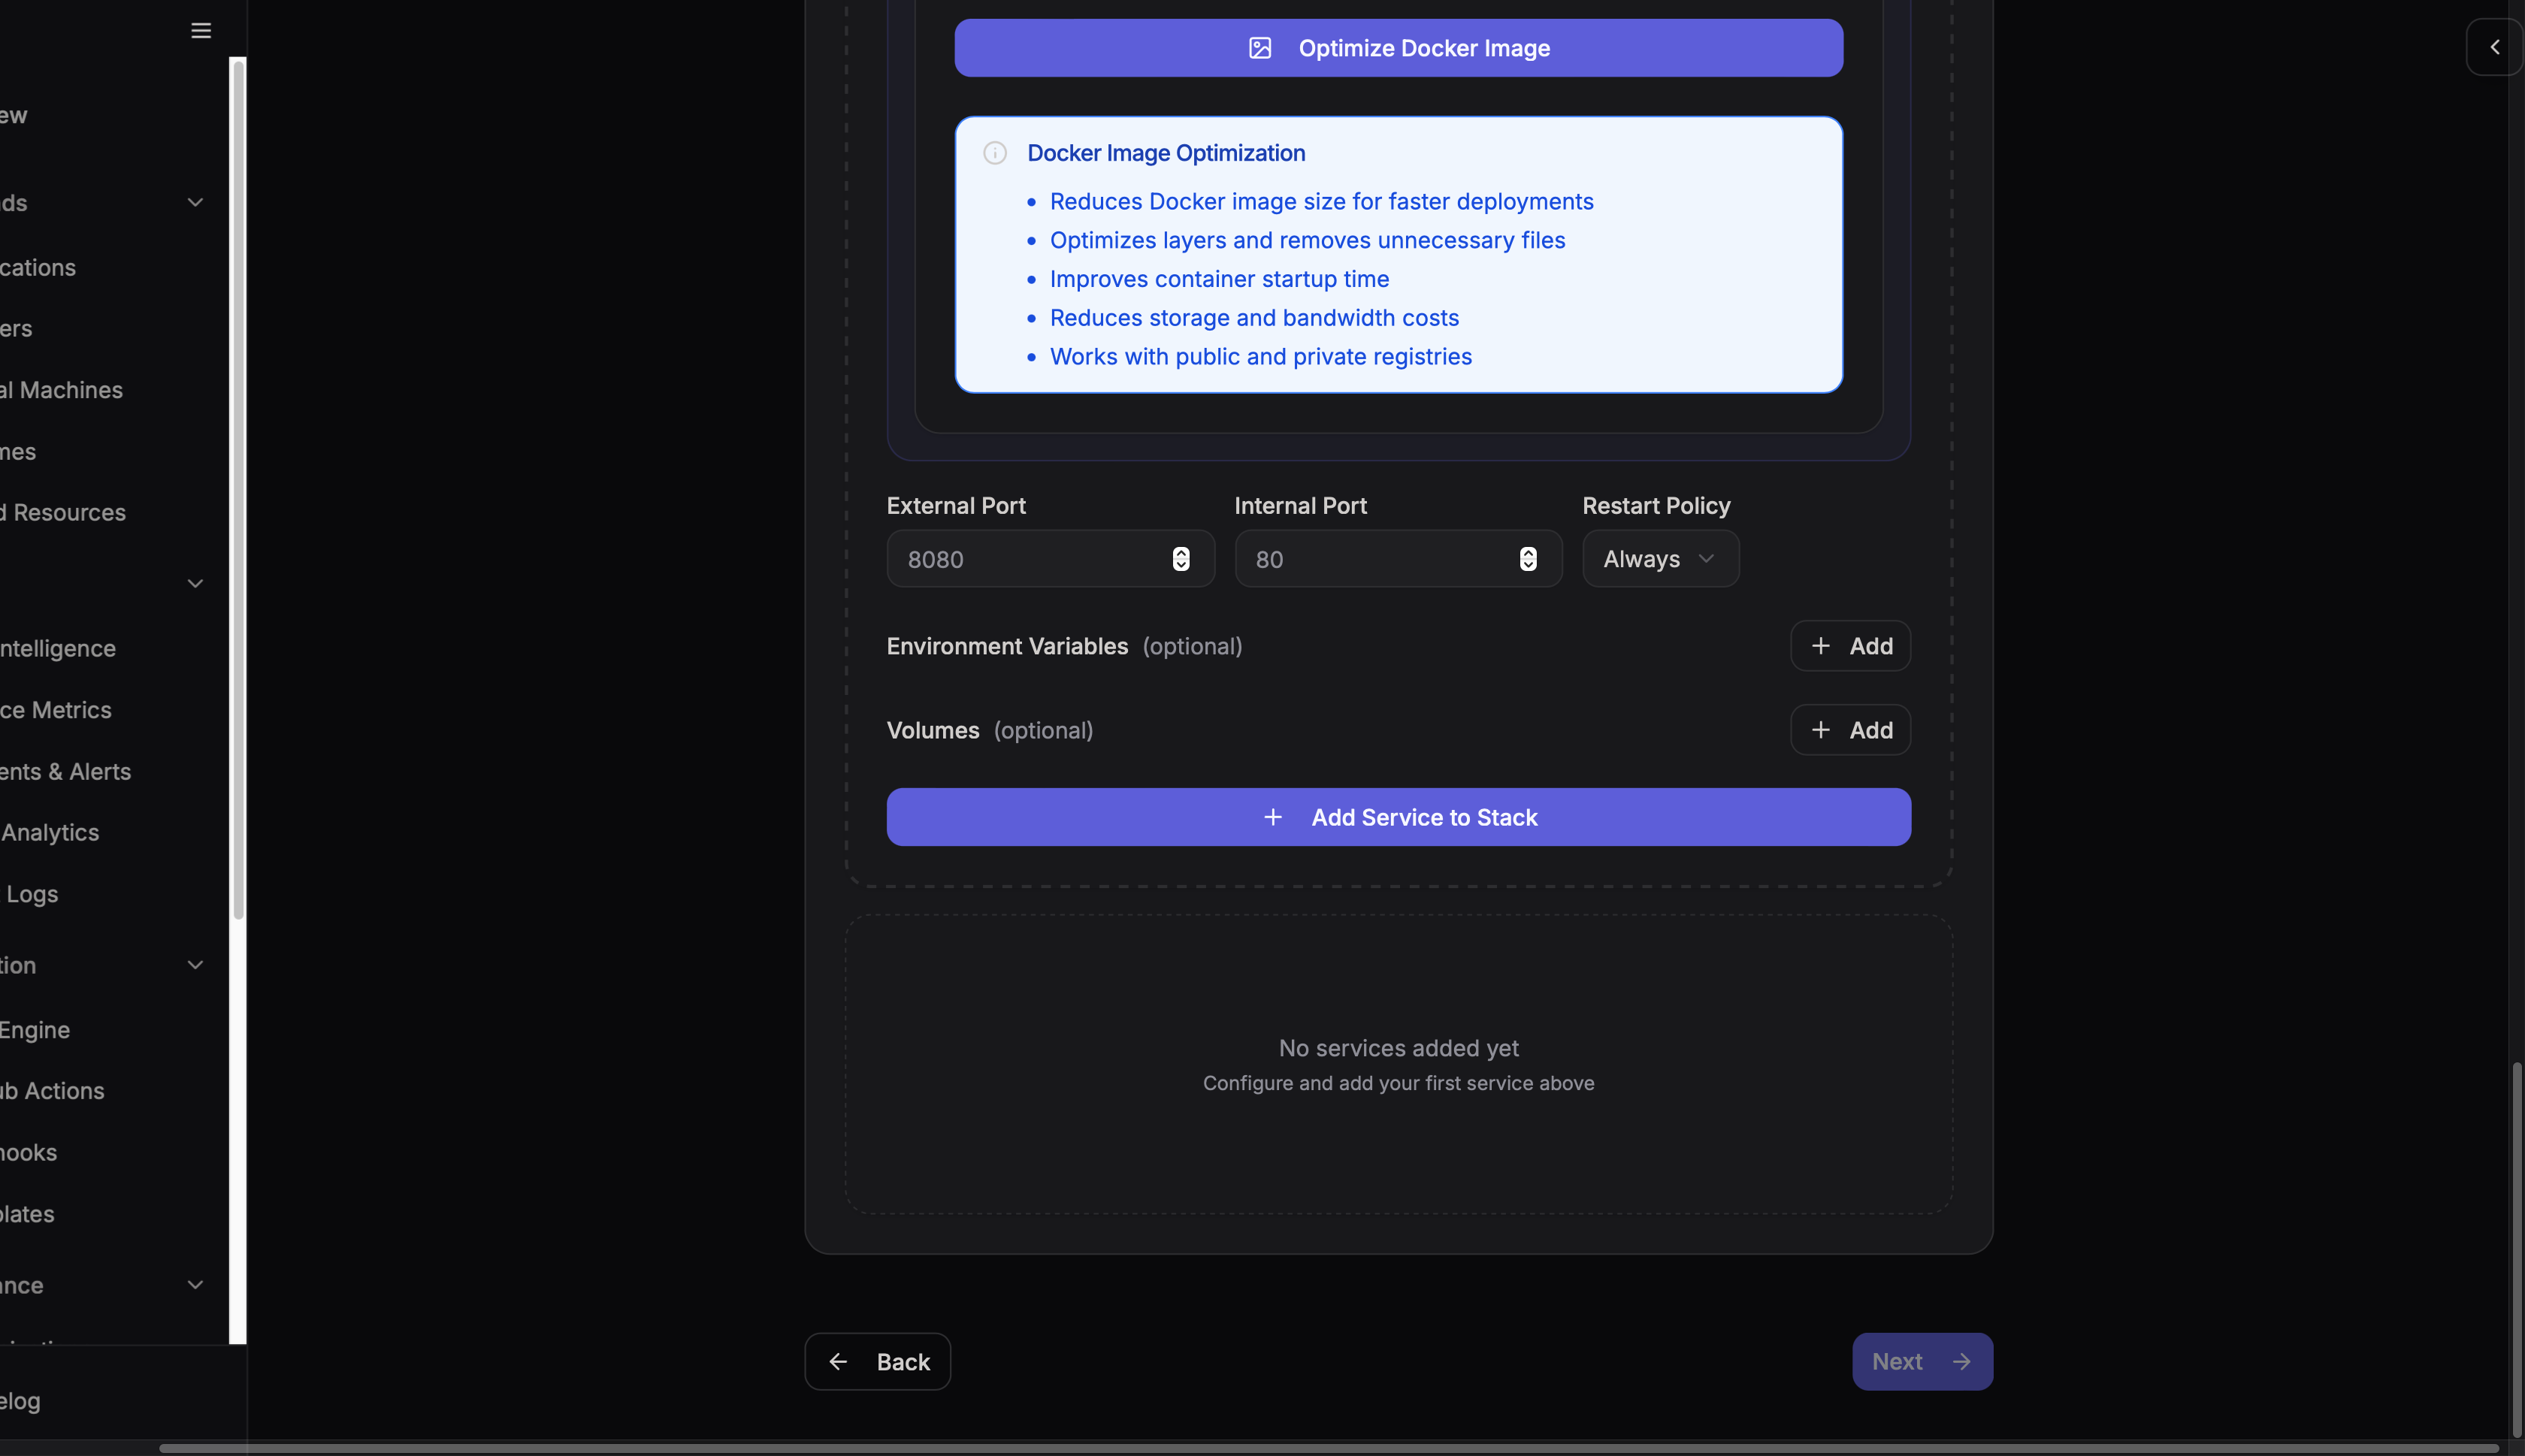Click the plus icon inside Add Service to Stack
Screen dimensions: 2525x1456
click(1272, 817)
